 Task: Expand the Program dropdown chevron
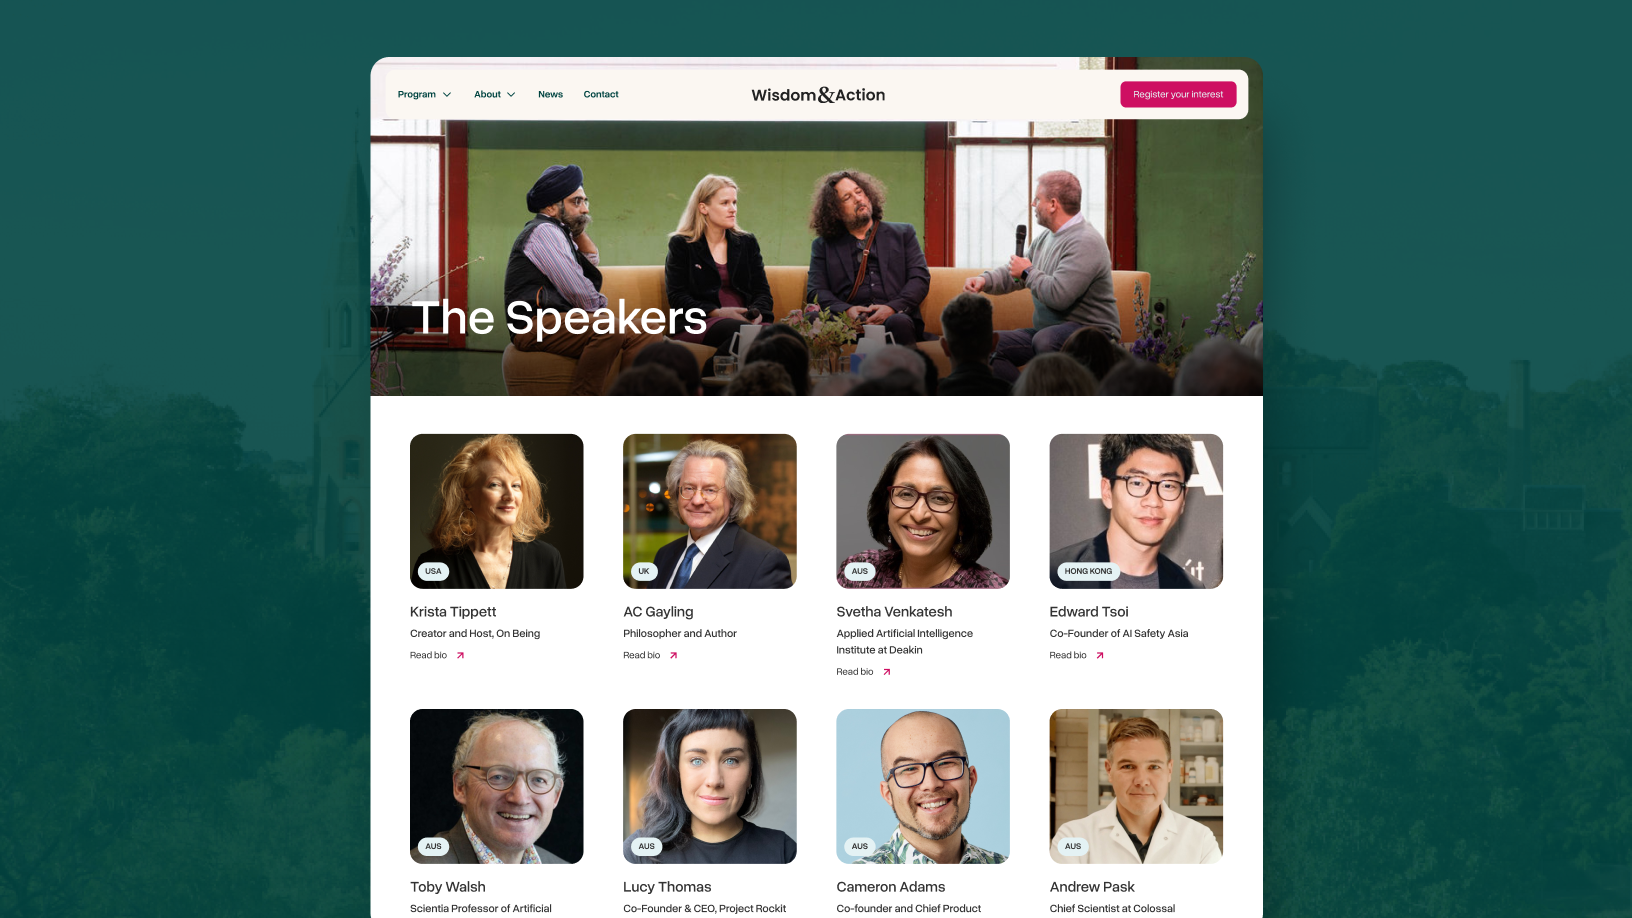tap(447, 95)
